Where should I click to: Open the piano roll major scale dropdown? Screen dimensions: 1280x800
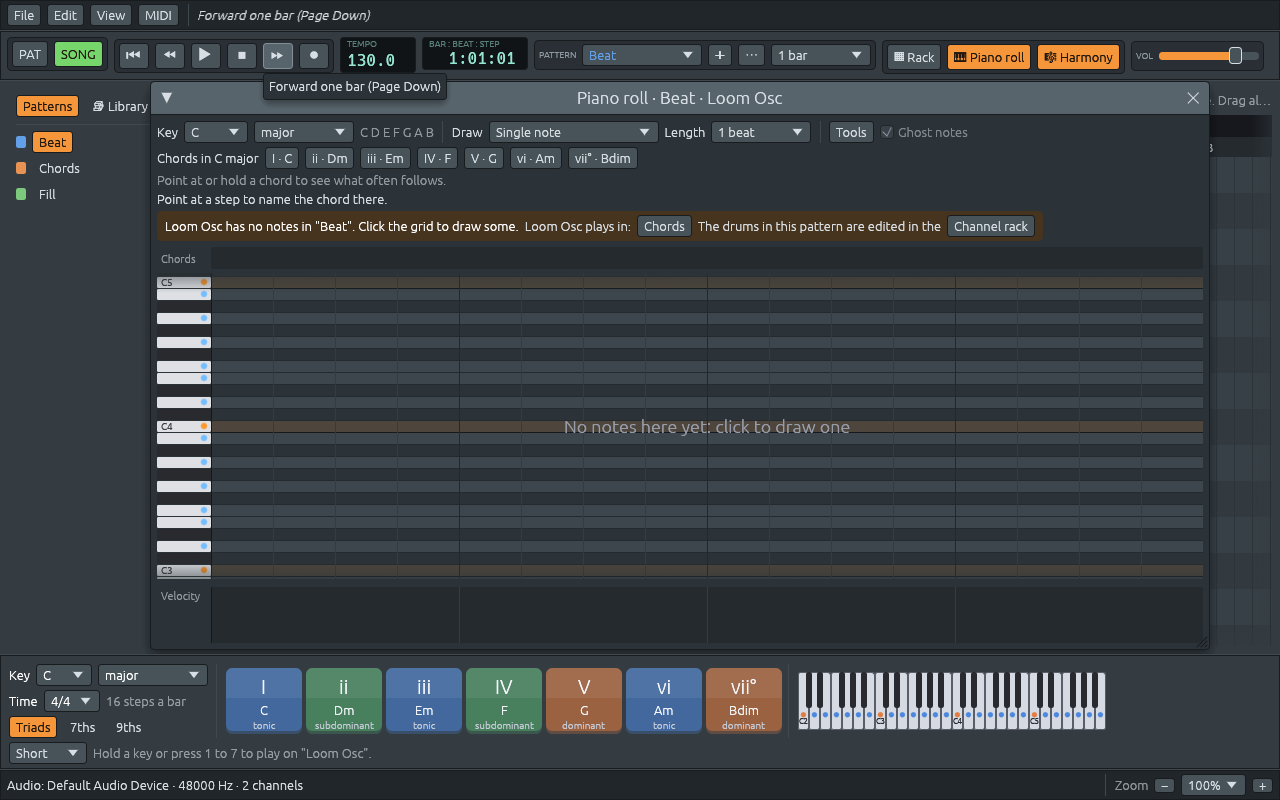[x=303, y=132]
